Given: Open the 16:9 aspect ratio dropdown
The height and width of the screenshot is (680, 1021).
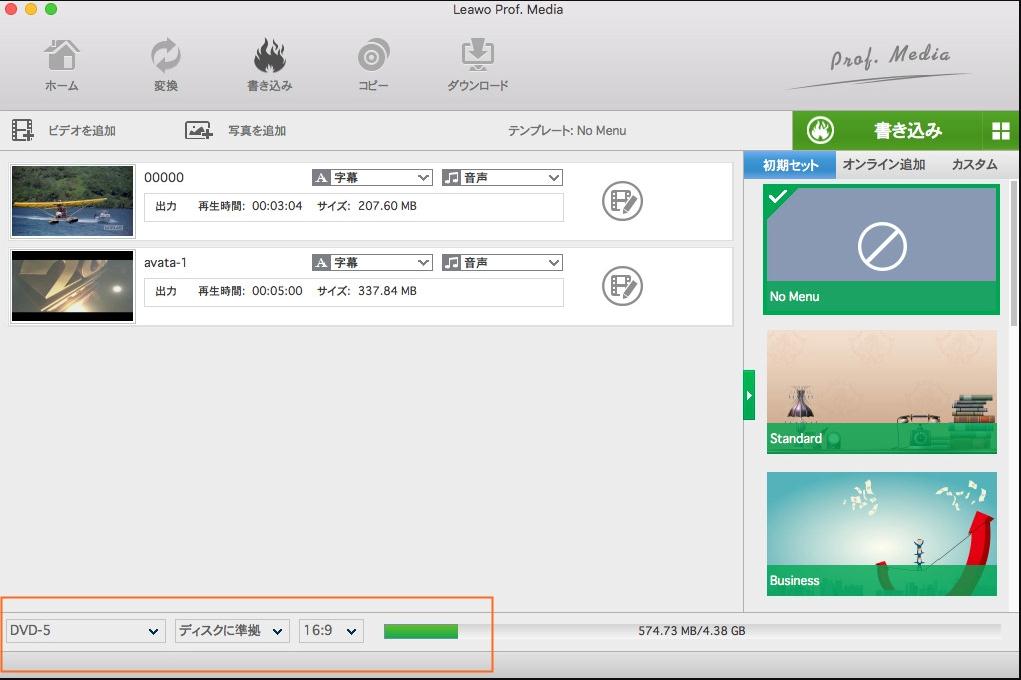Looking at the screenshot, I should (331, 630).
